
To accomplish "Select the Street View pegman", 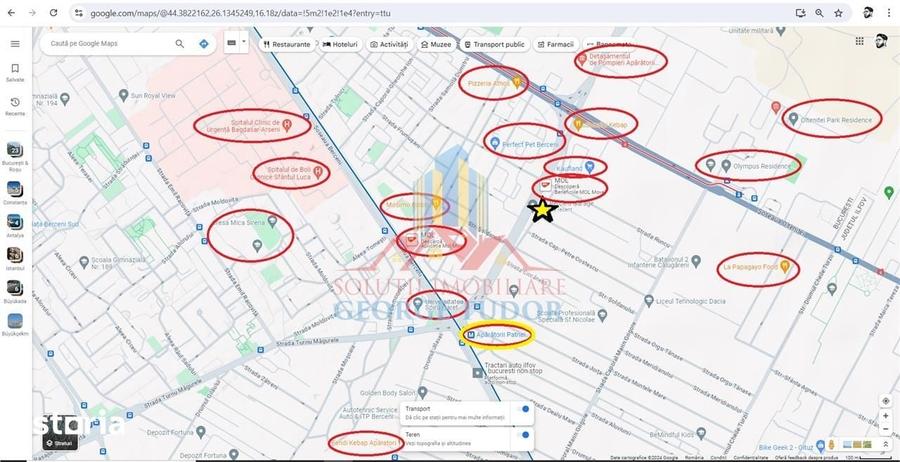I will [831, 444].
